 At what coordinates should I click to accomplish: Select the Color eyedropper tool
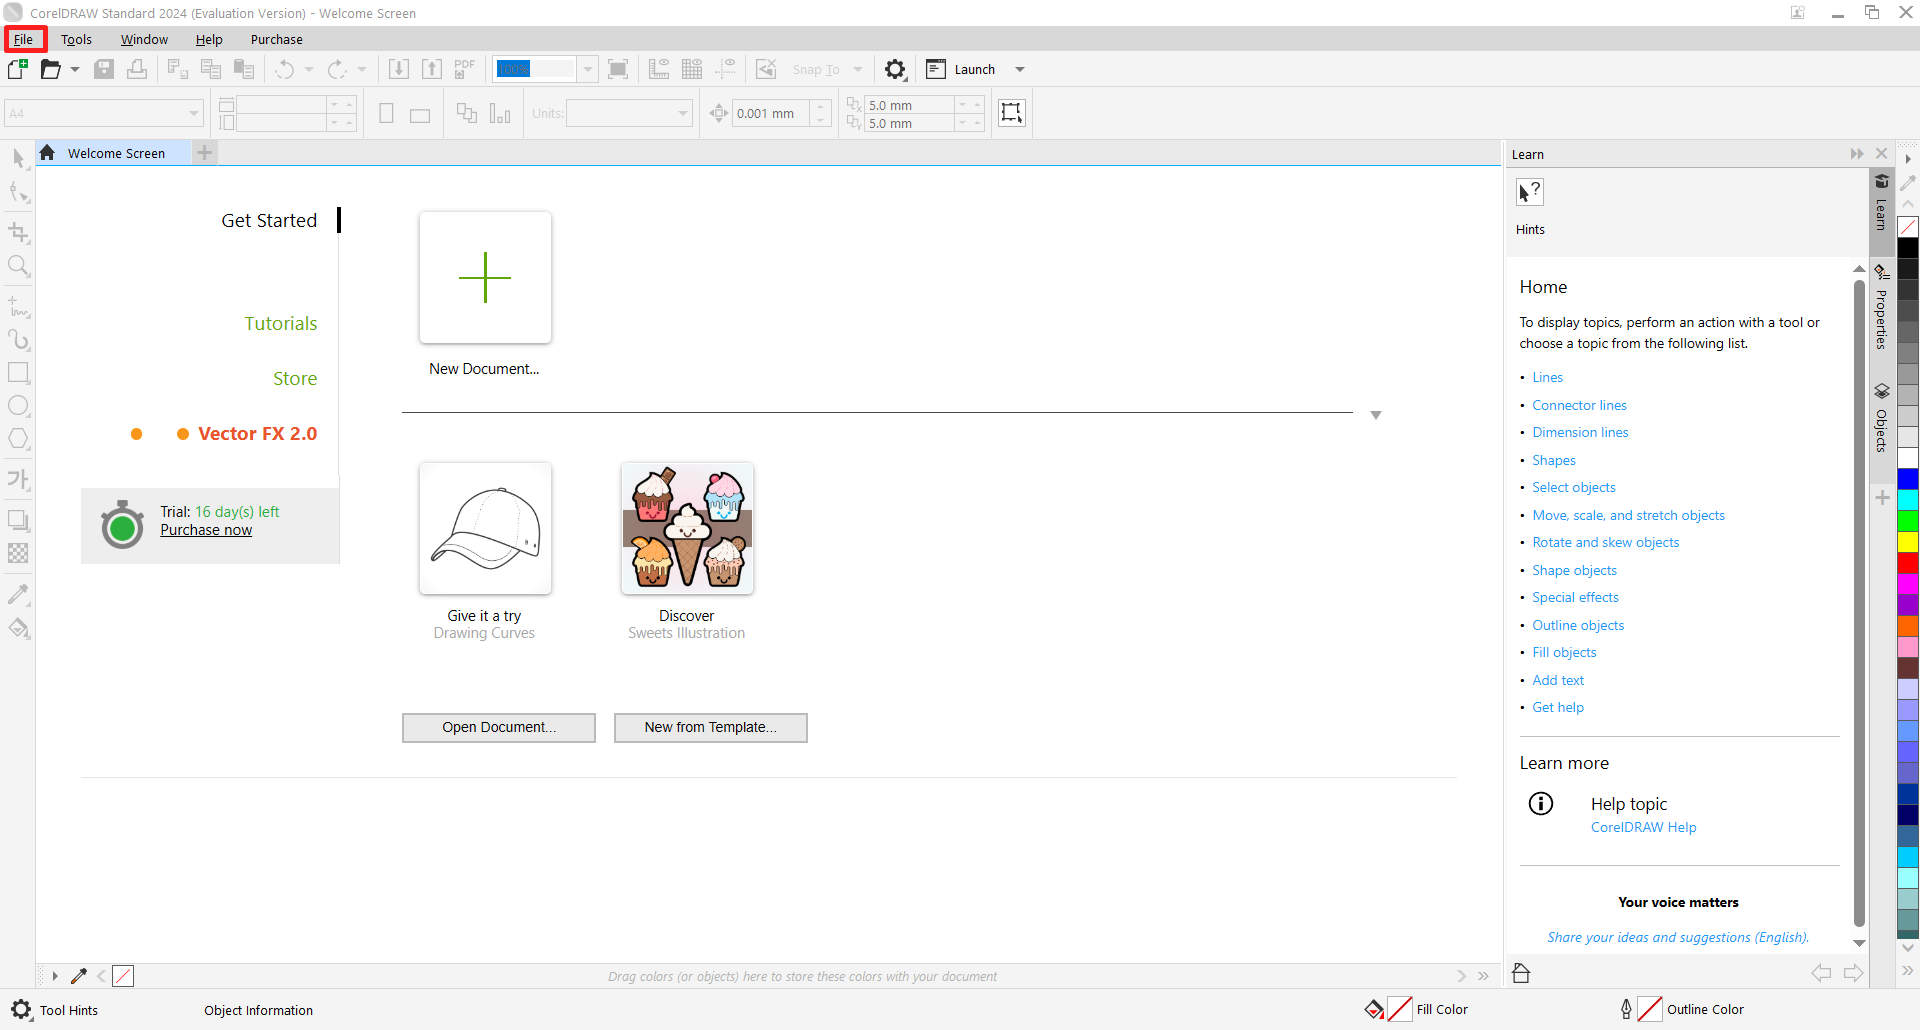18,595
